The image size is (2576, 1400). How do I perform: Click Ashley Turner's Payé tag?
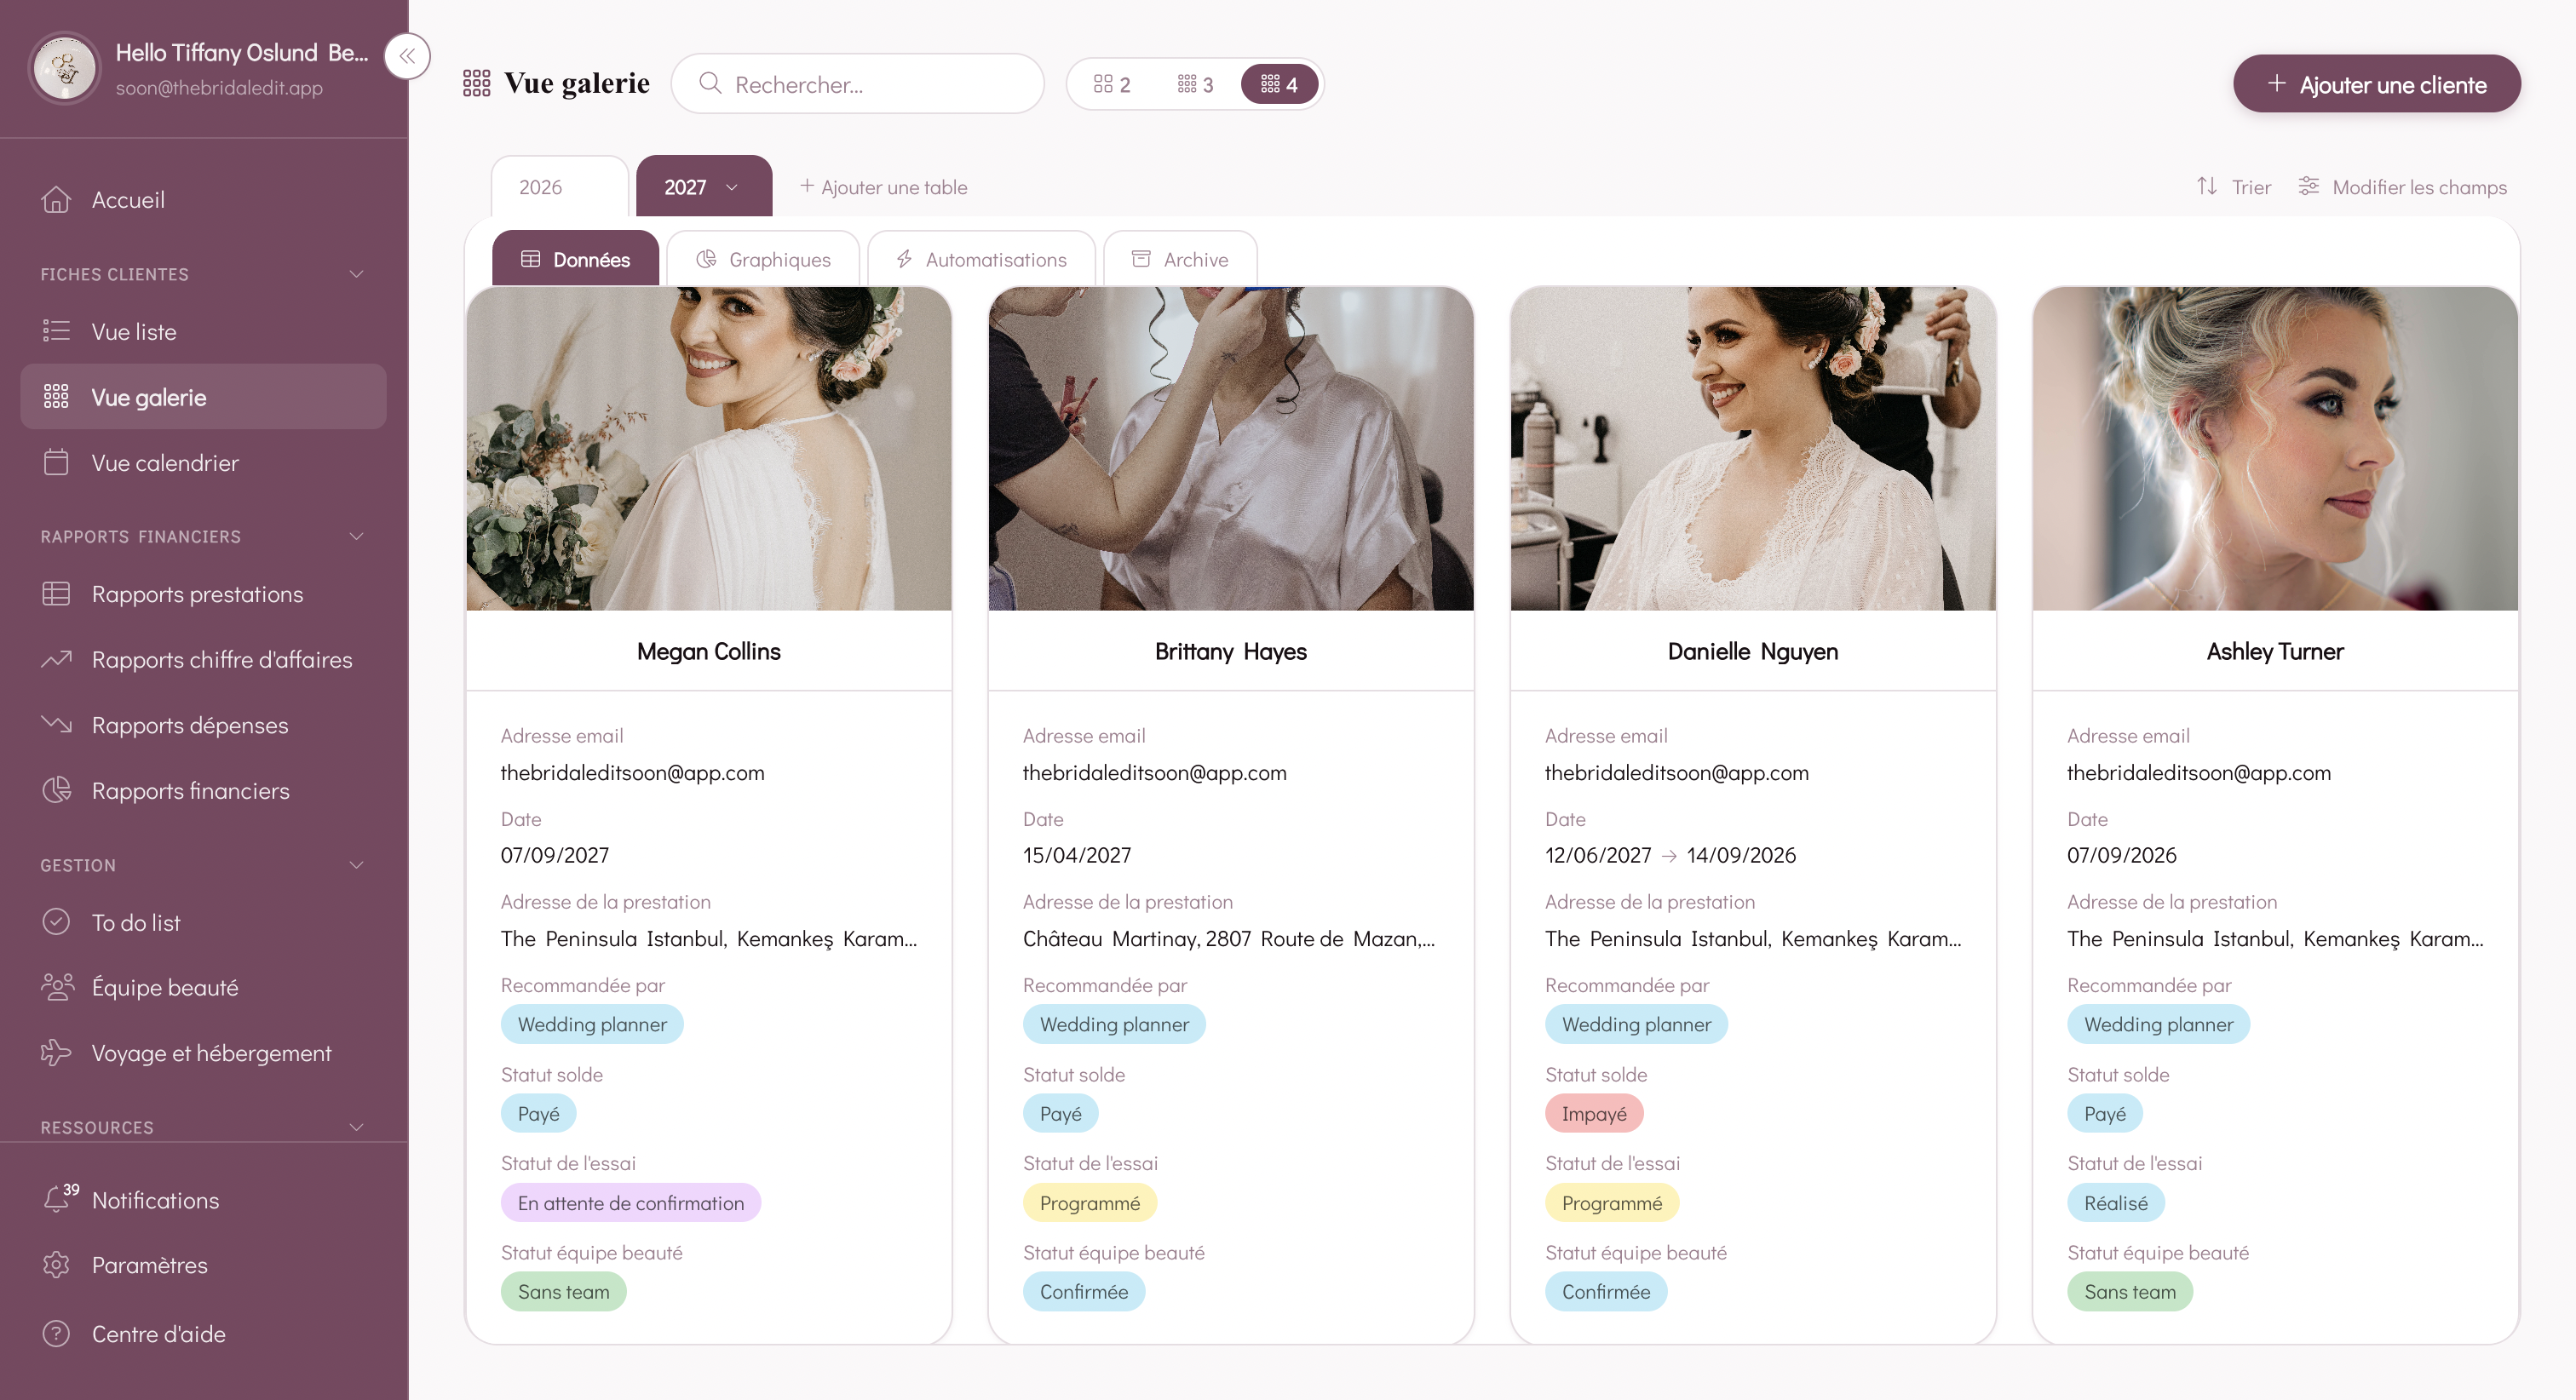(x=2105, y=1113)
